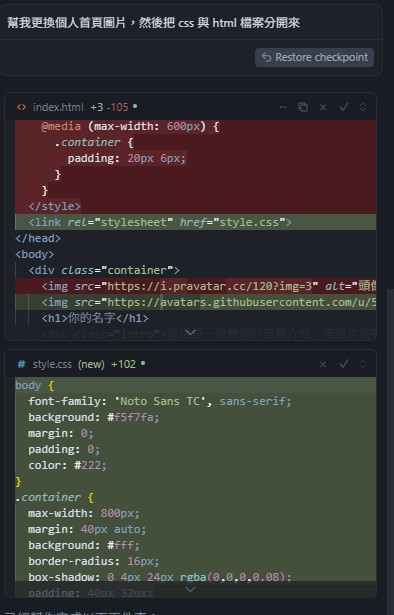Viewport: 394px width, 615px height.
Task: Toggle the expand/collapse arrows on the index.html diff
Action: tap(363, 107)
